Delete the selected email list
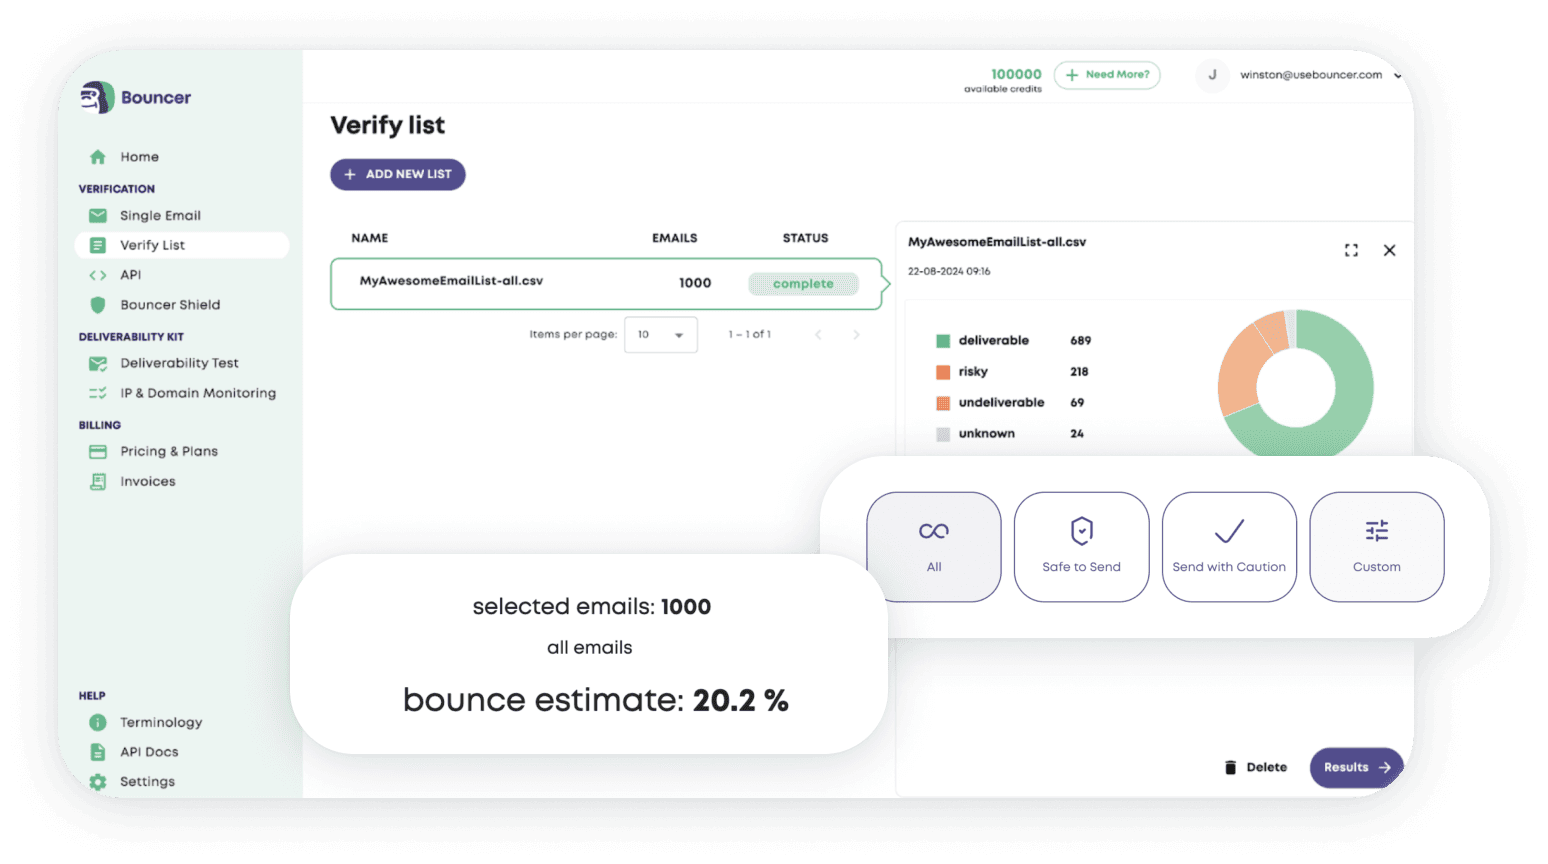The image size is (1548, 864). (x=1255, y=768)
